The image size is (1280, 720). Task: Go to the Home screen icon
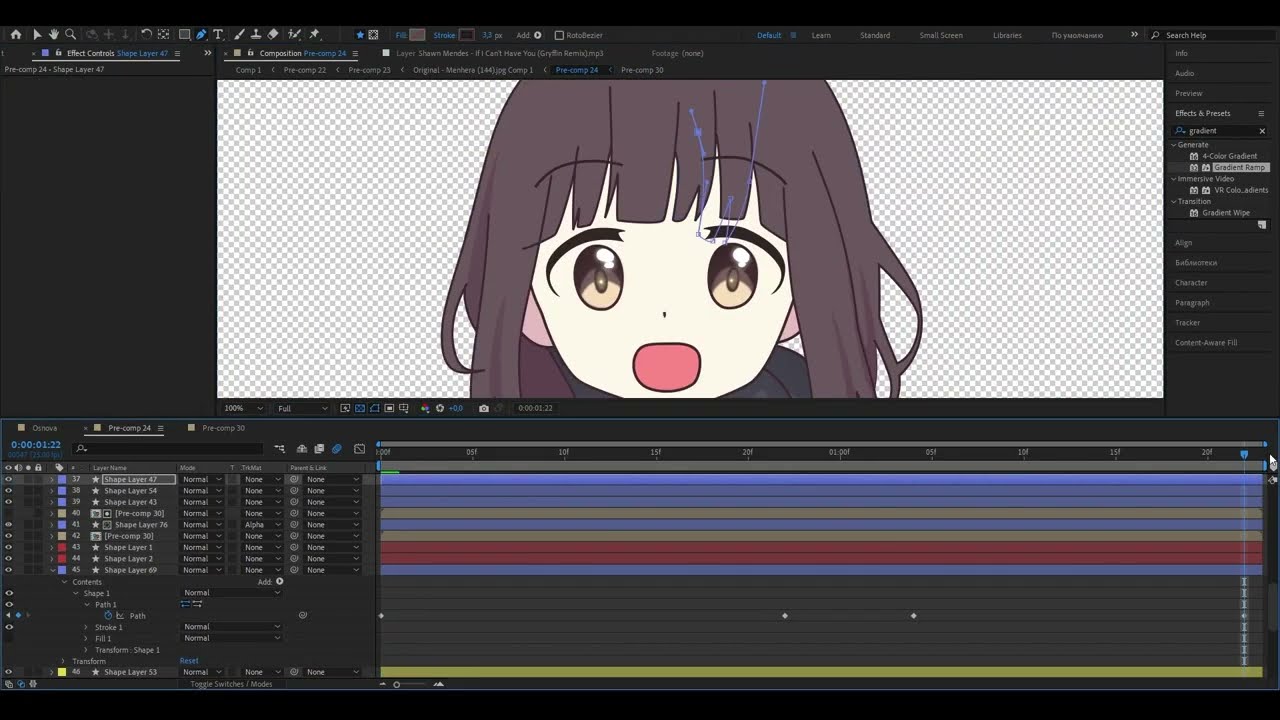coord(15,34)
